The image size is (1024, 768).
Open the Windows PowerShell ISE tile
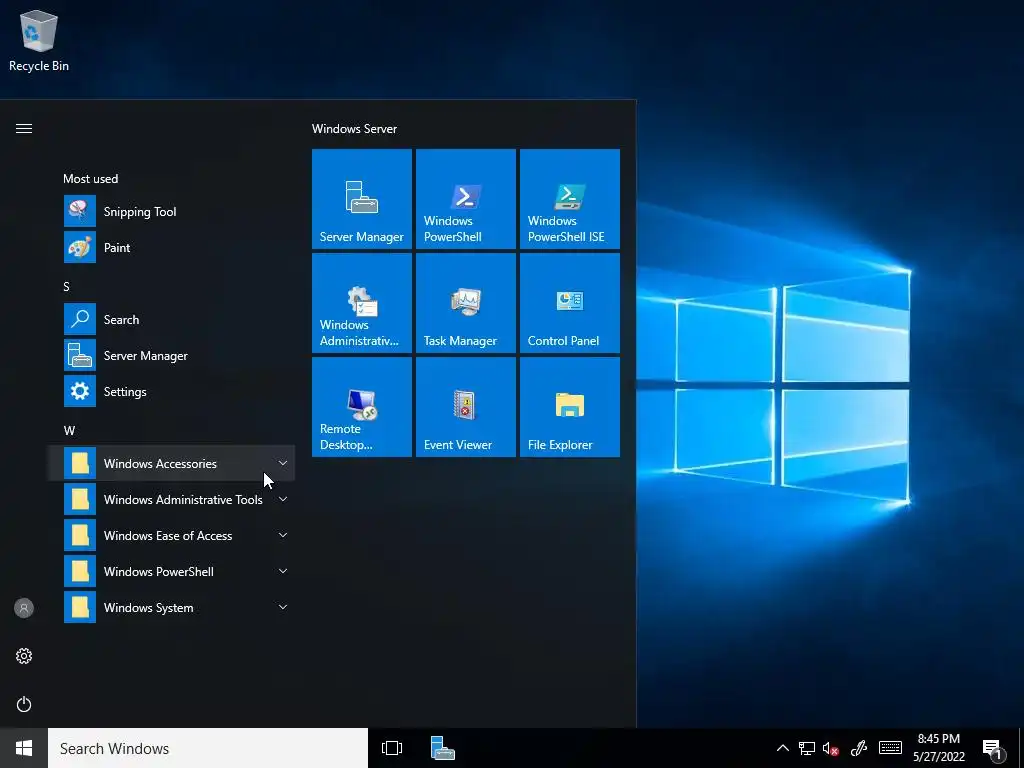[x=569, y=199]
